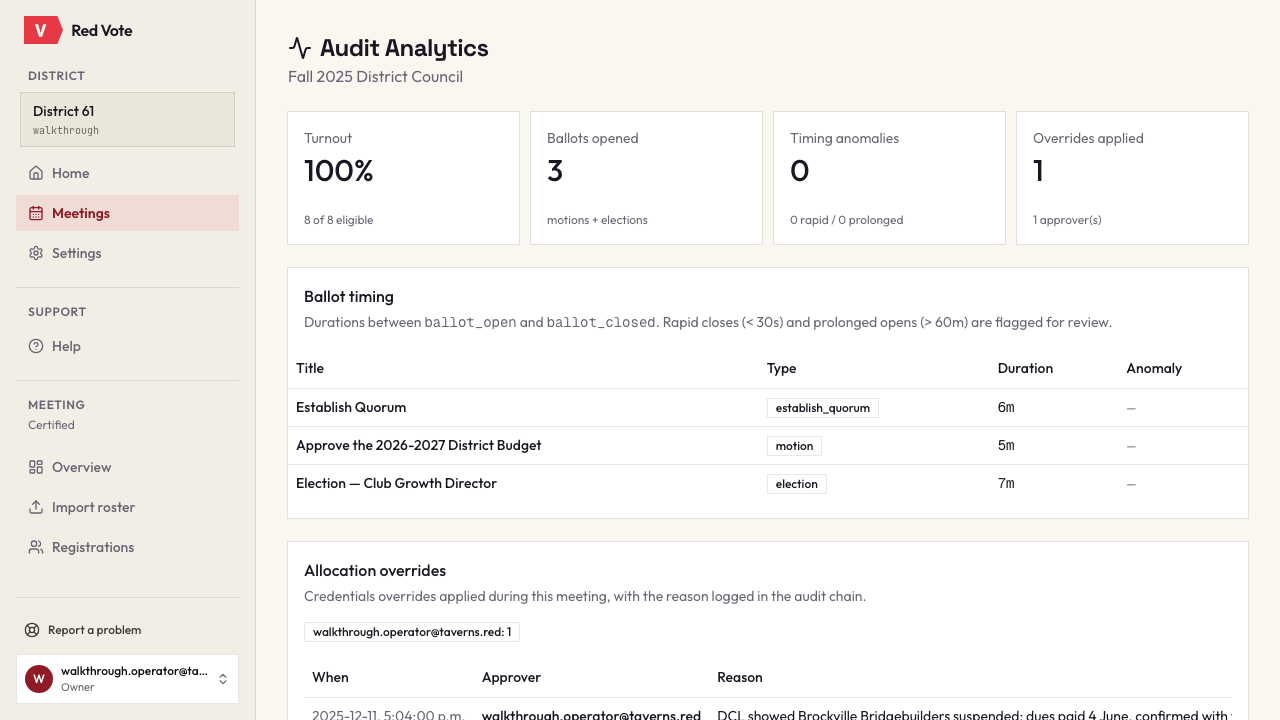Click the motion type badge
Screen dimensions: 1280x720
pos(794,446)
